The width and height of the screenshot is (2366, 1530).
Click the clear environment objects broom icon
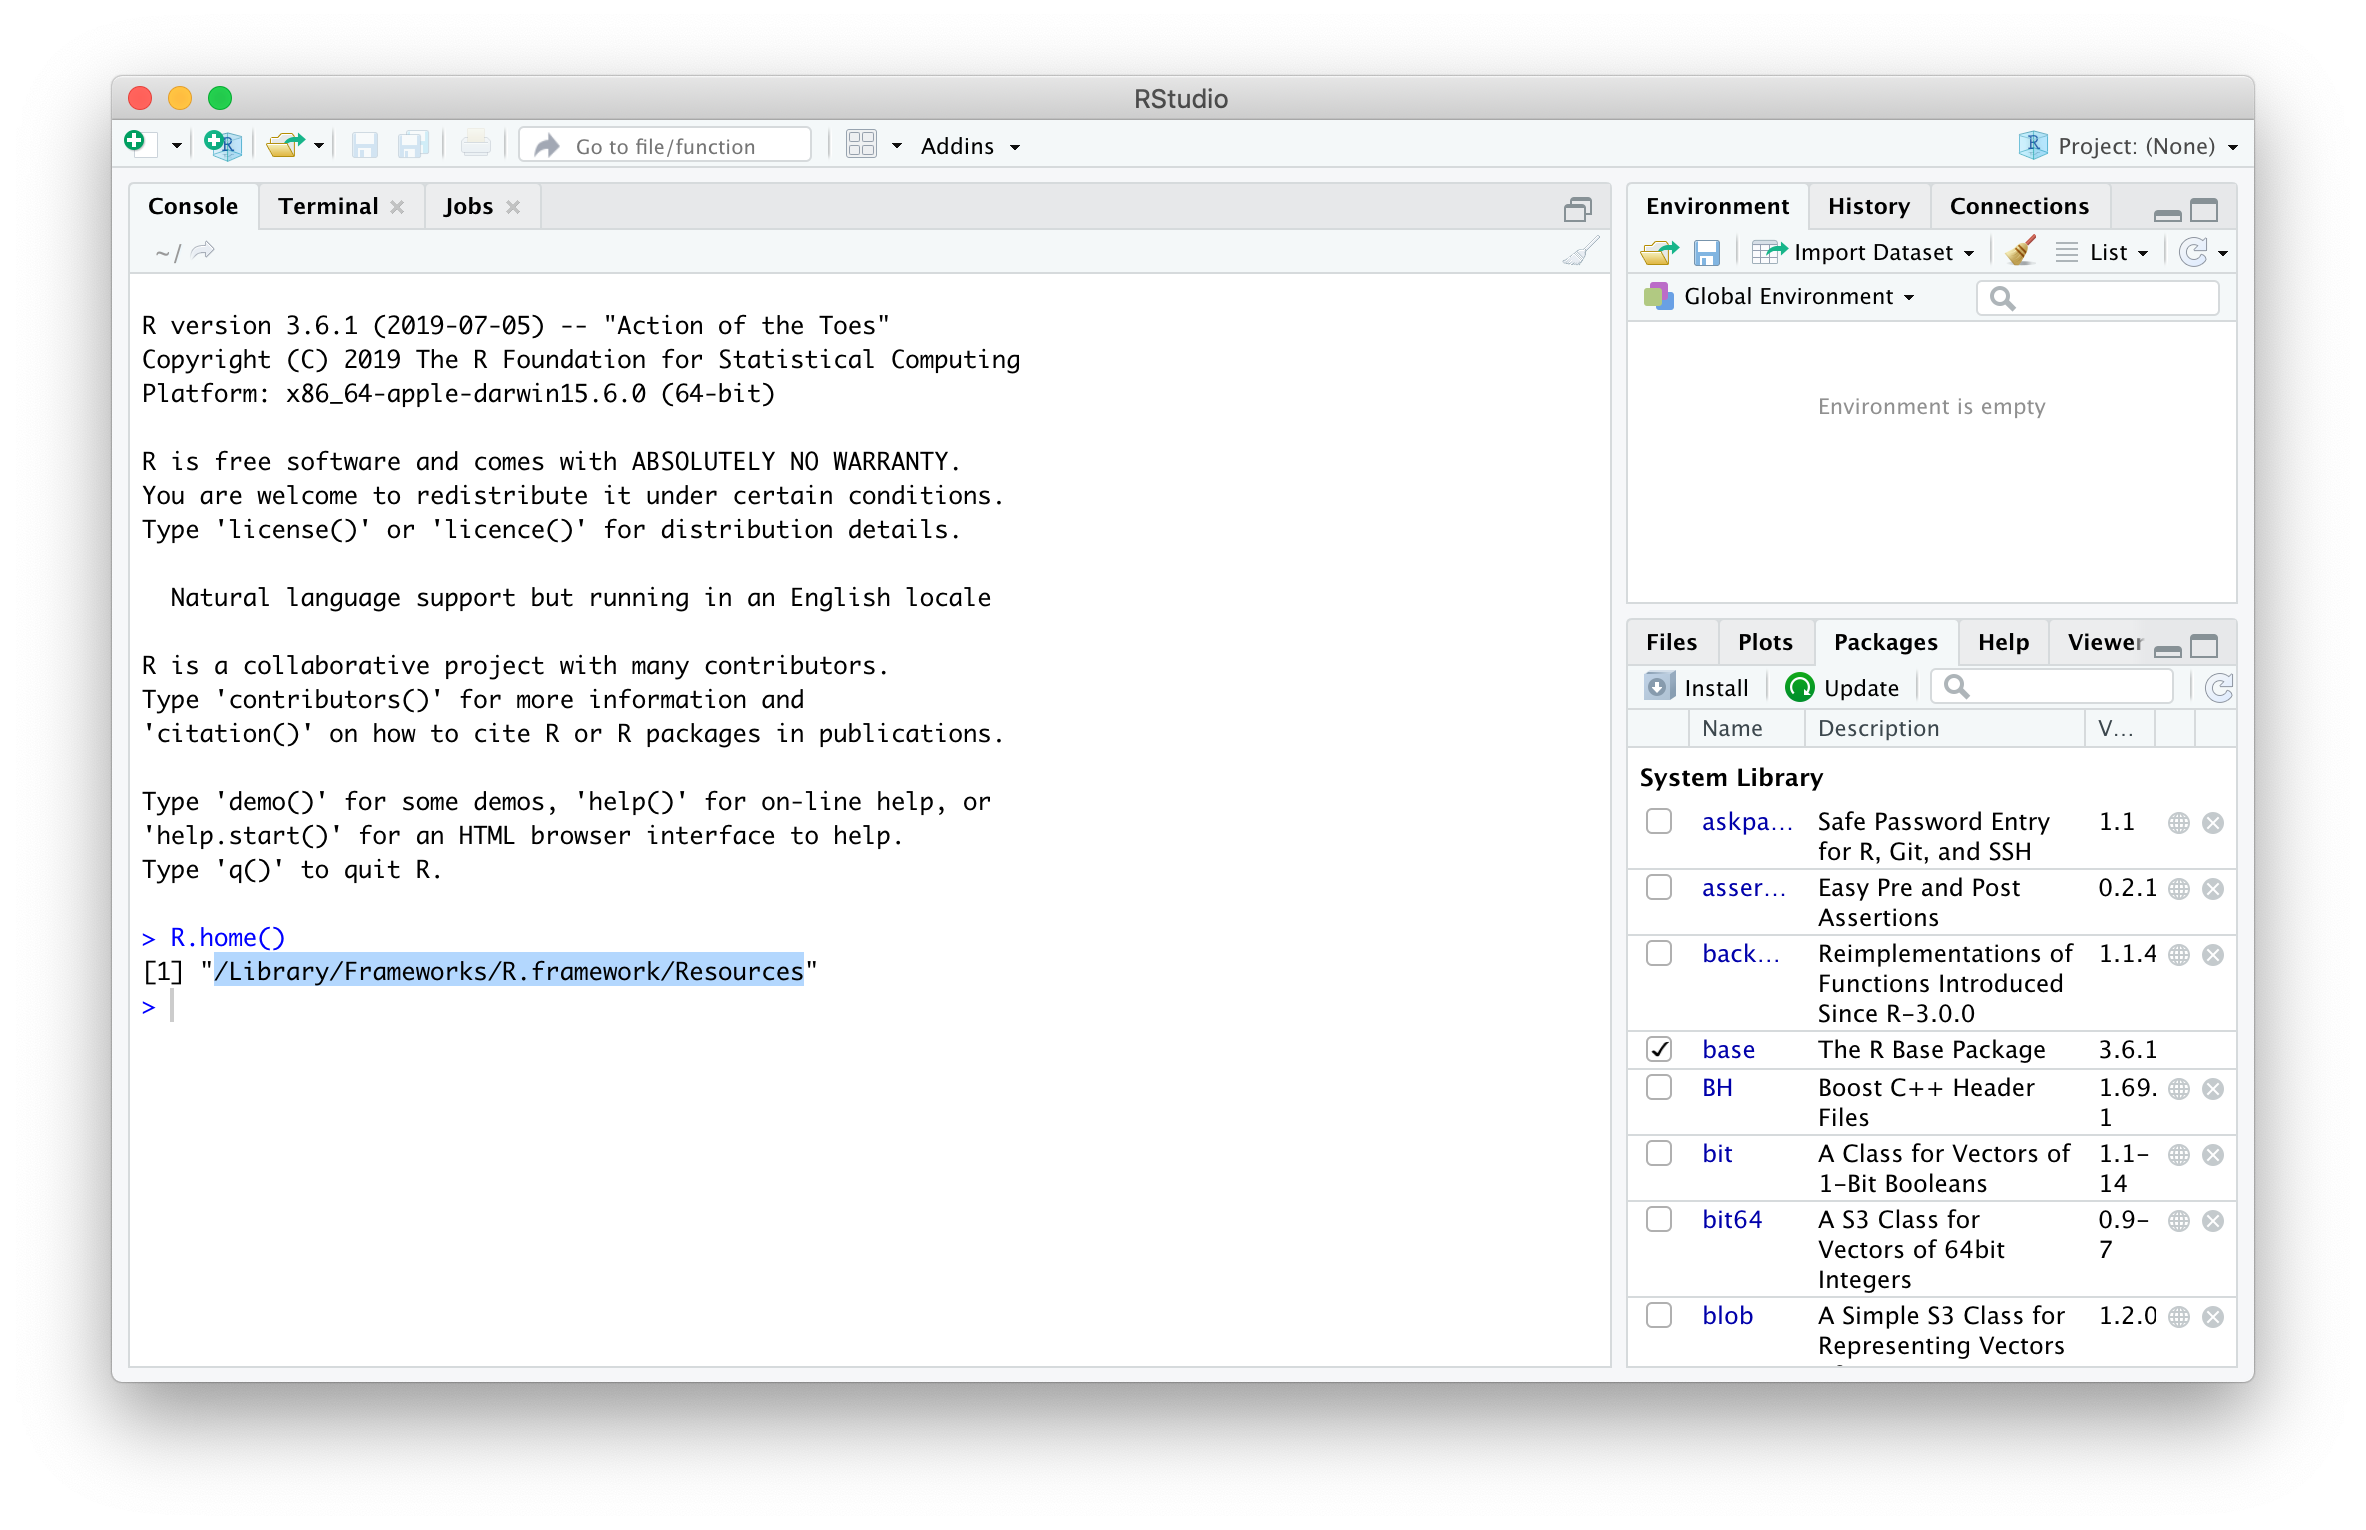[2020, 252]
